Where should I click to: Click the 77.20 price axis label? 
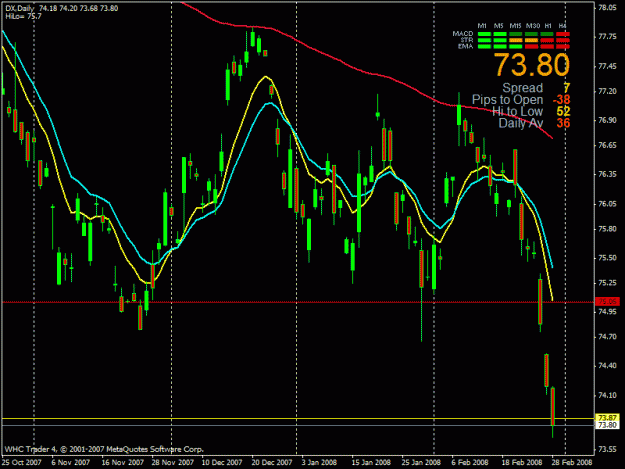tap(607, 91)
